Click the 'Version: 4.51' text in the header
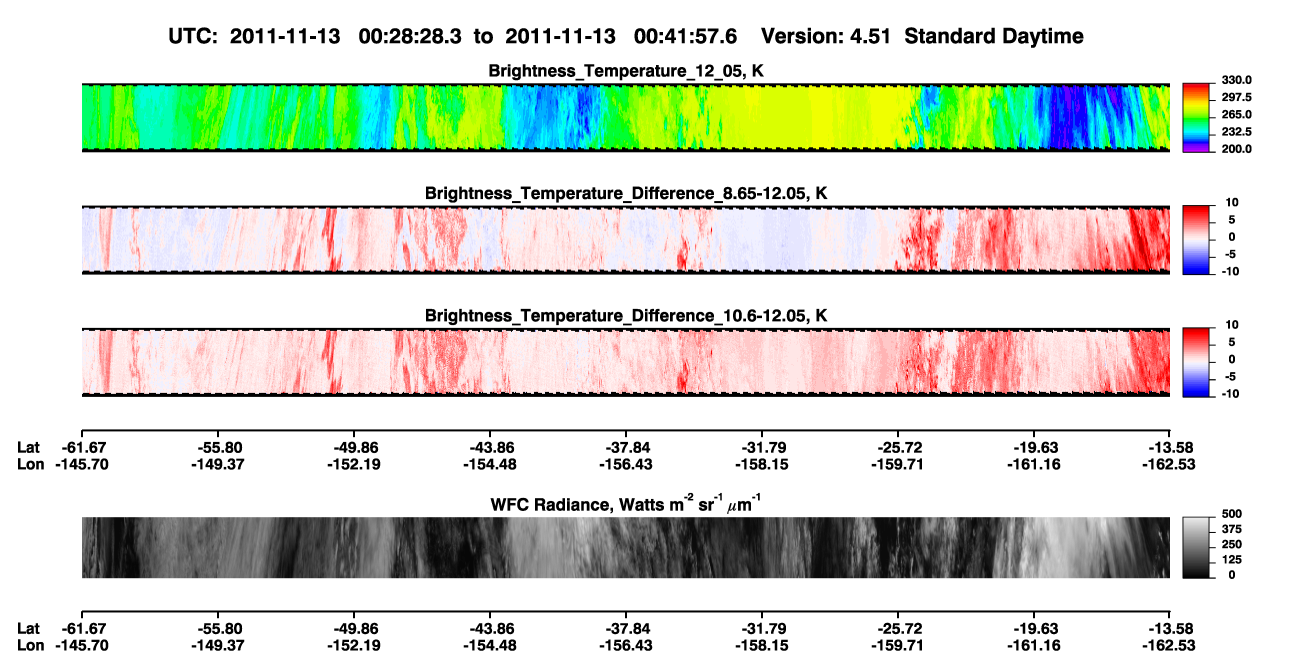 tap(826, 37)
